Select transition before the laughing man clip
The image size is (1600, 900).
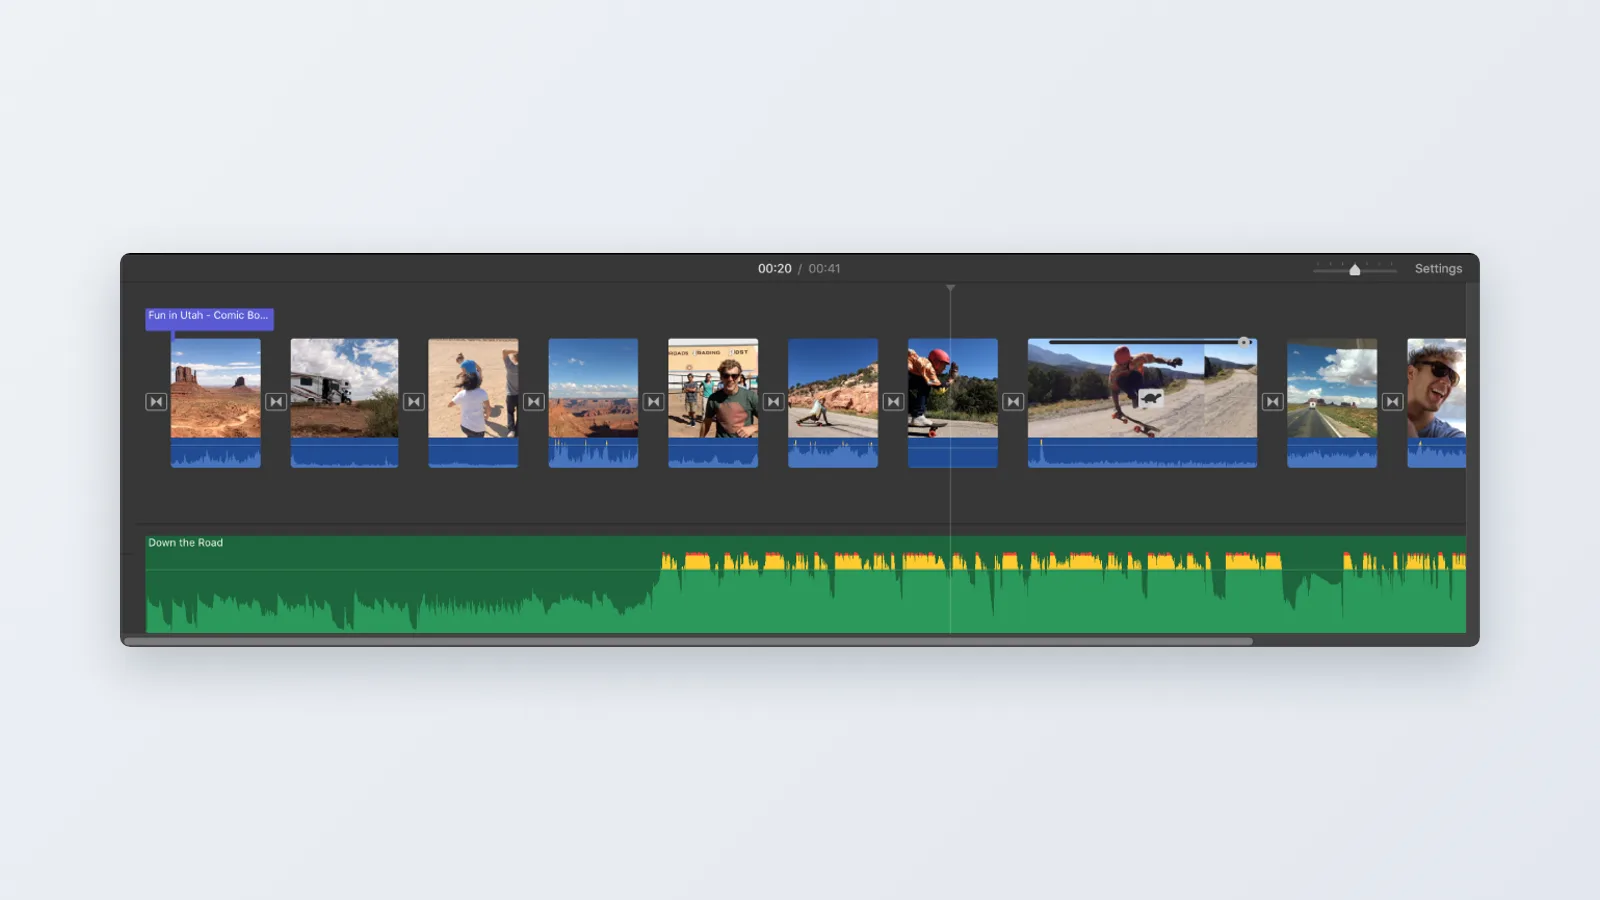1393,402
